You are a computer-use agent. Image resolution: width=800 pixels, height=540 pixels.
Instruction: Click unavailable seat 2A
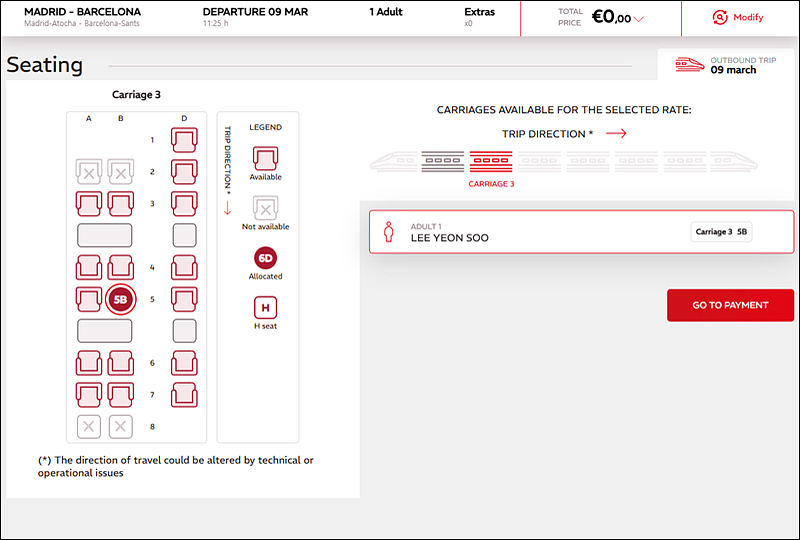(x=89, y=172)
